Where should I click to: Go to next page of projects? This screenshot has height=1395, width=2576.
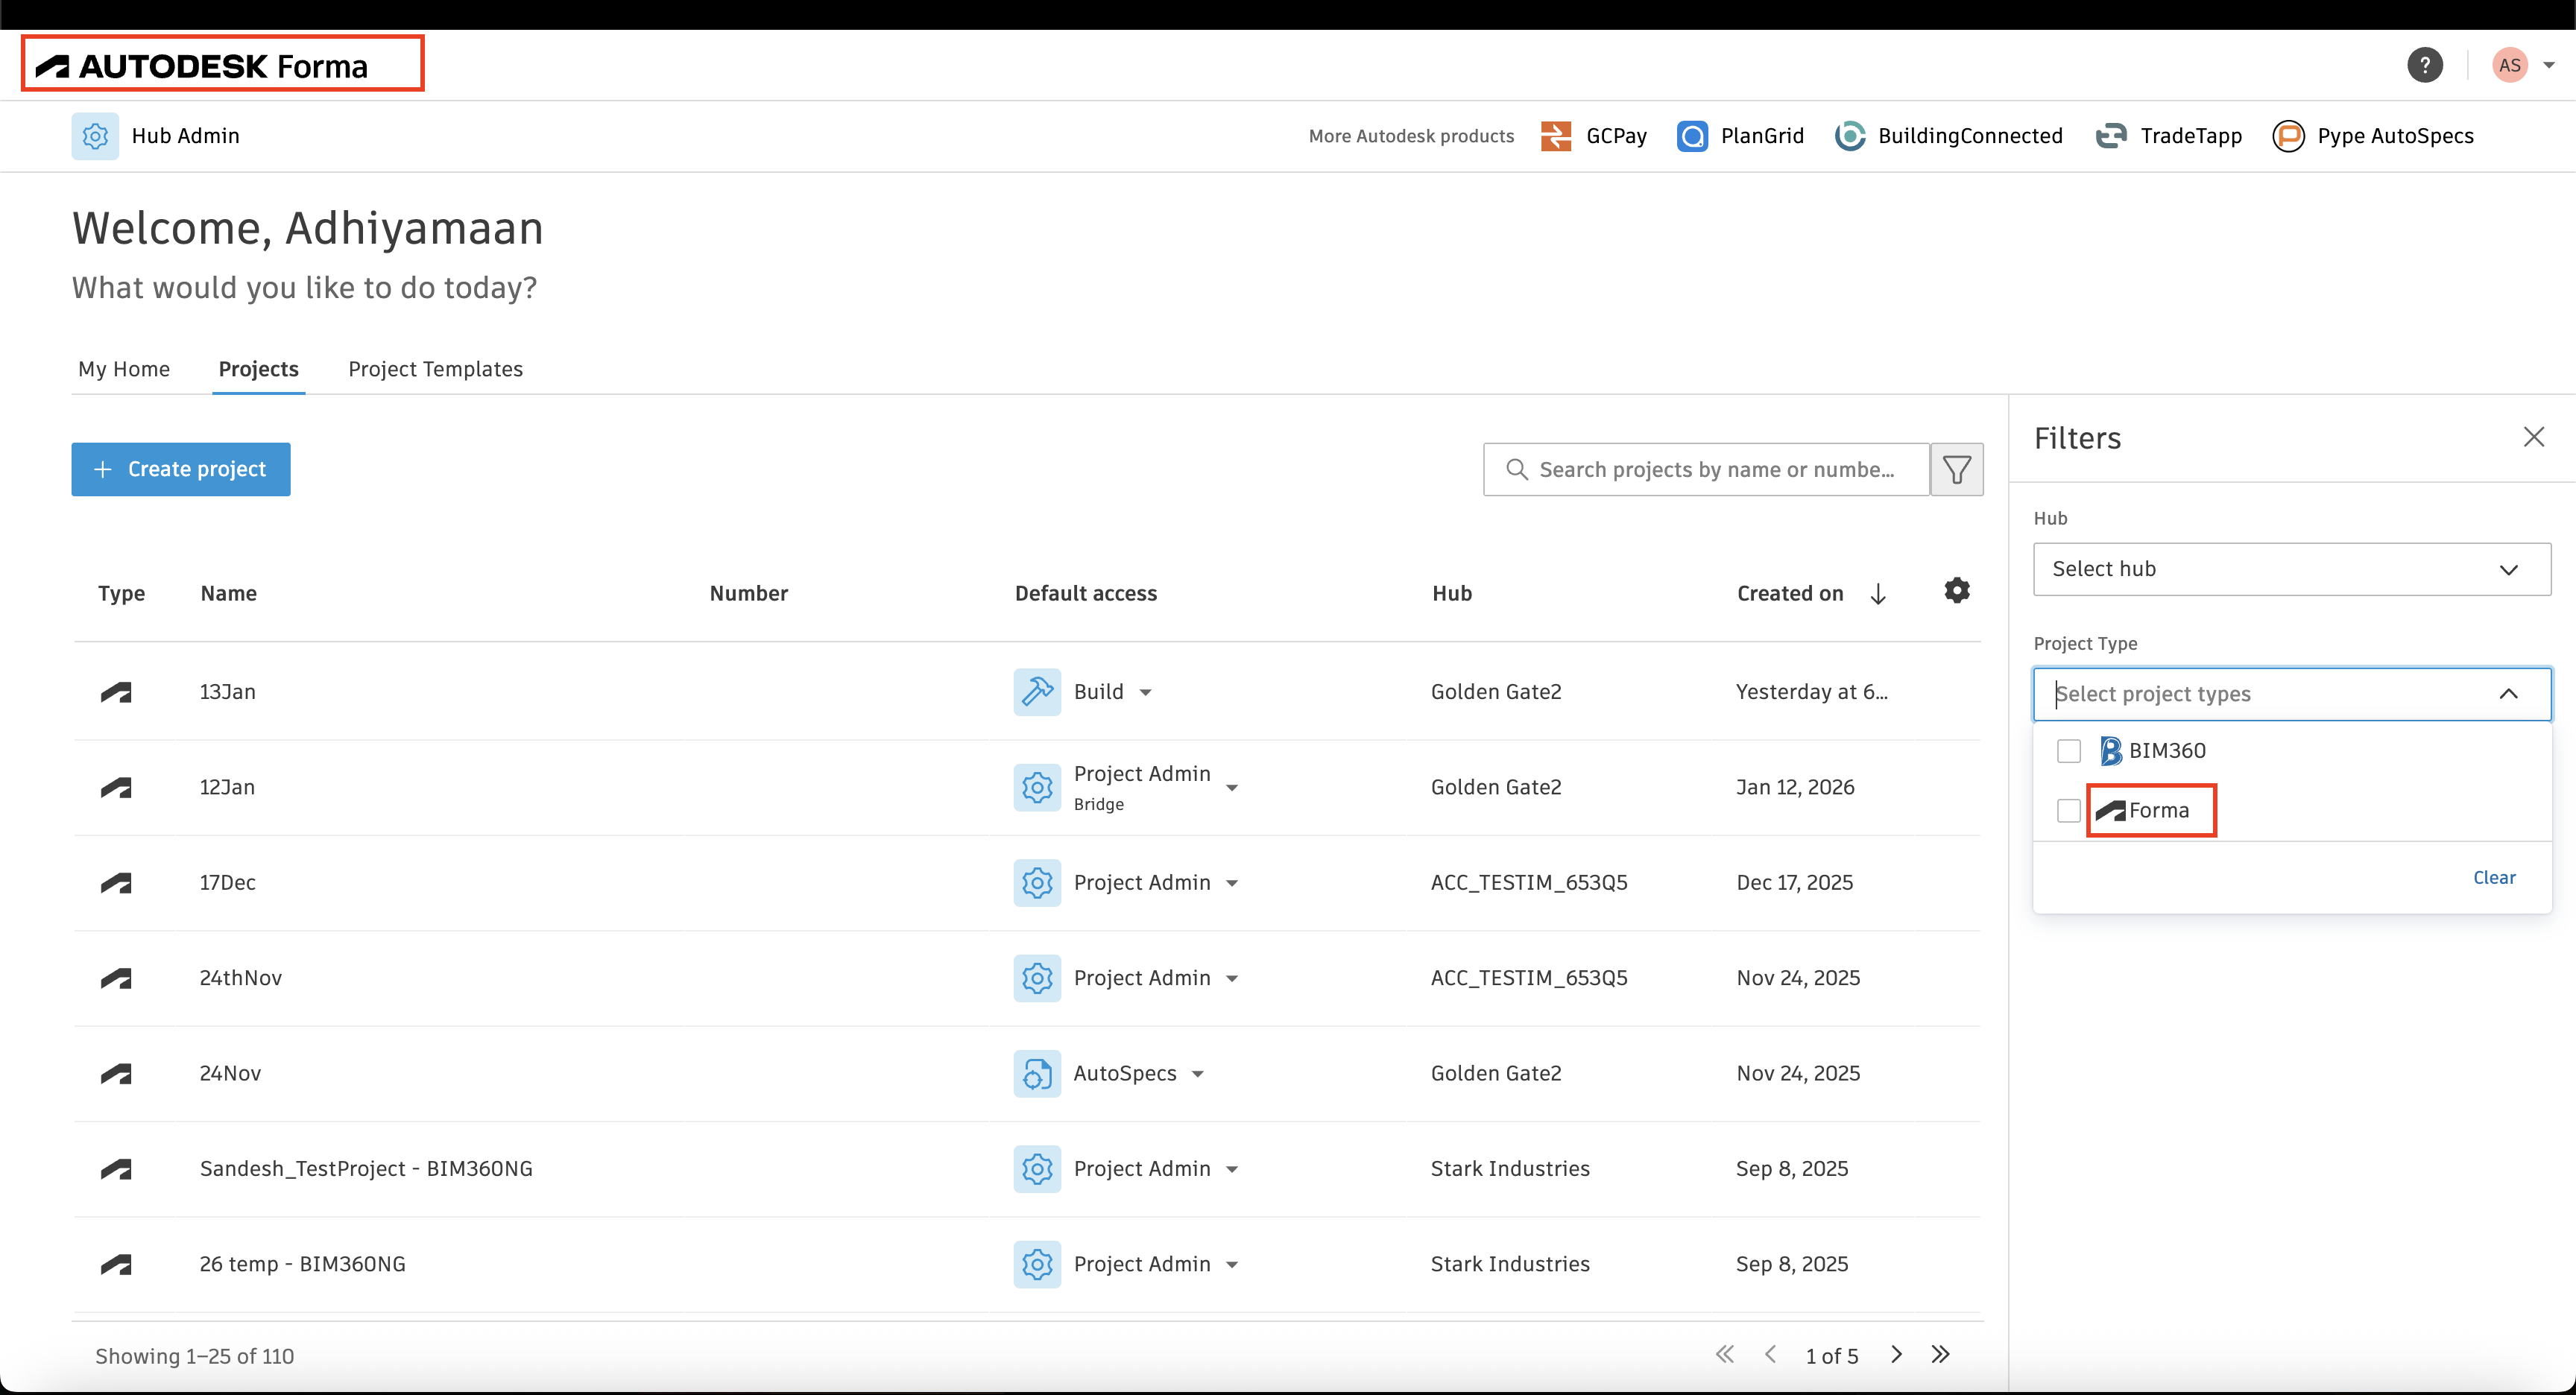pos(1896,1355)
